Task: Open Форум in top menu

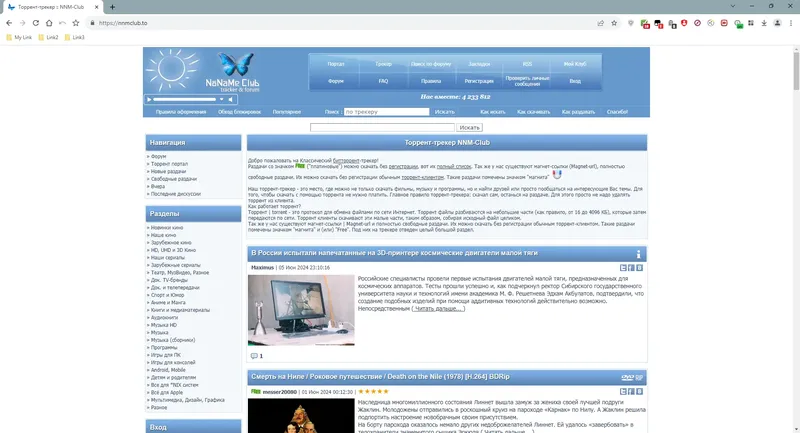Action: click(336, 81)
